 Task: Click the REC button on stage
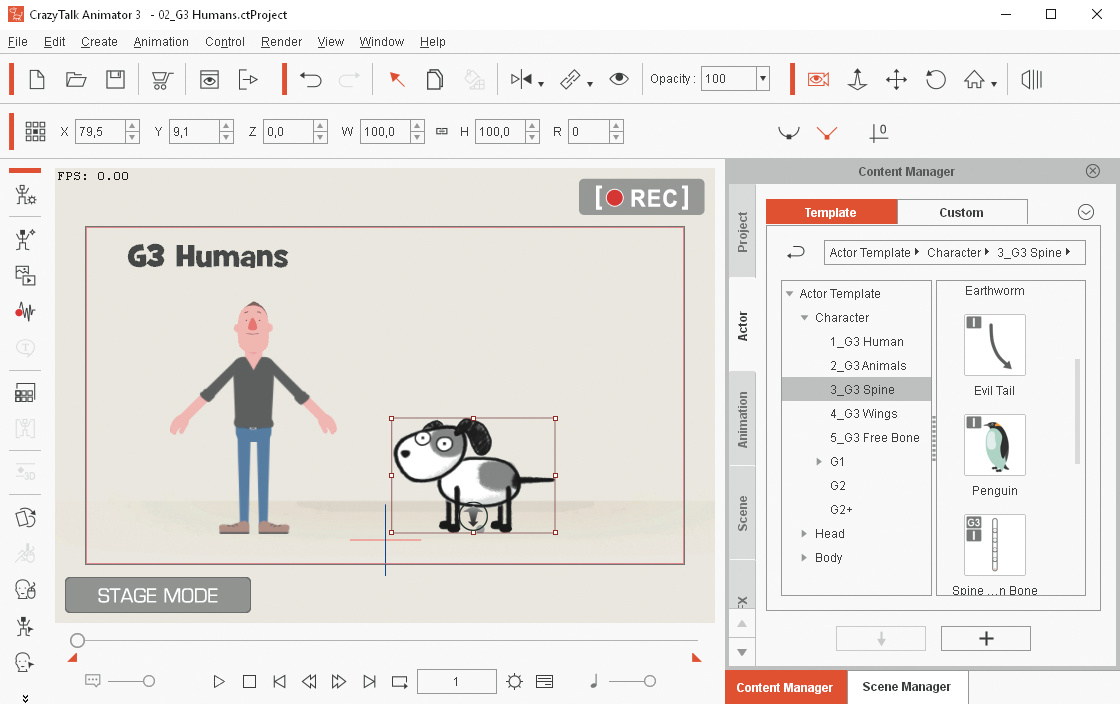pyautogui.click(x=641, y=198)
